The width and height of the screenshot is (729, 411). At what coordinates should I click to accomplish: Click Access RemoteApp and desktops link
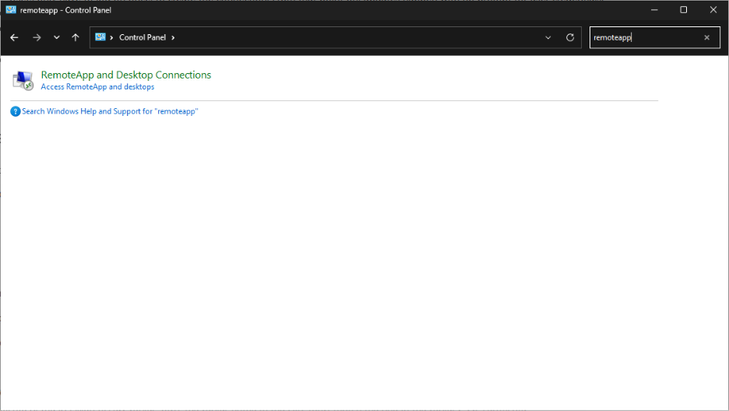coord(97,87)
